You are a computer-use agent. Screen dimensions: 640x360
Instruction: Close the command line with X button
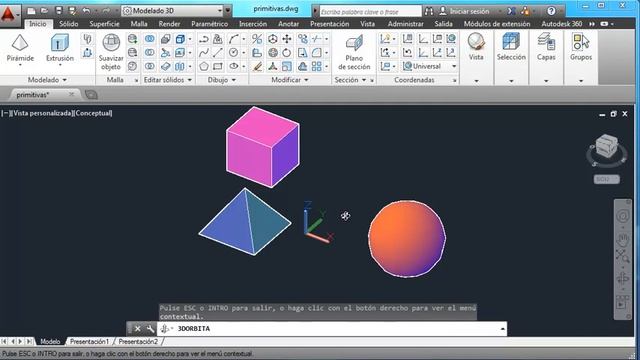tap(138, 329)
